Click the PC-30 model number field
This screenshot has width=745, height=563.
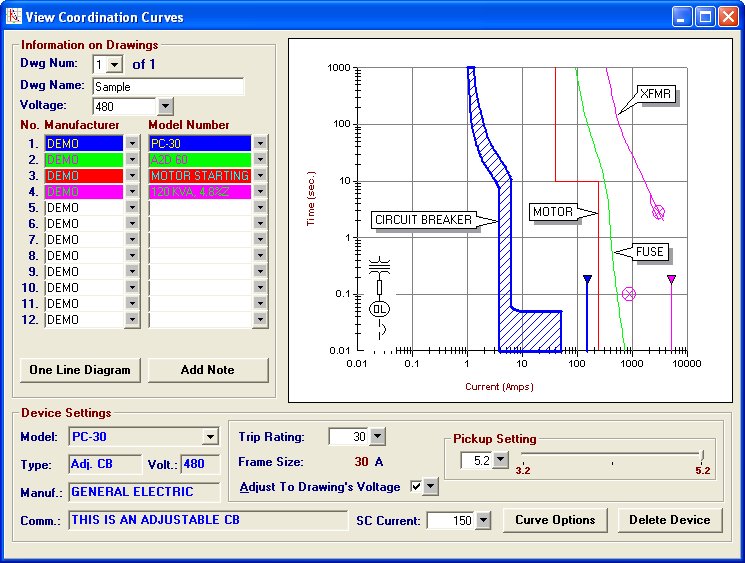[200, 143]
